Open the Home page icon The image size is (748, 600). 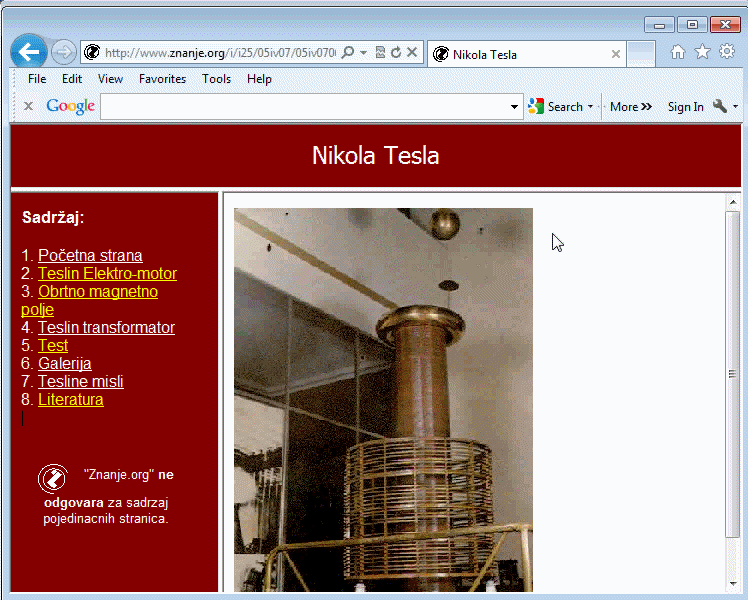pos(678,52)
